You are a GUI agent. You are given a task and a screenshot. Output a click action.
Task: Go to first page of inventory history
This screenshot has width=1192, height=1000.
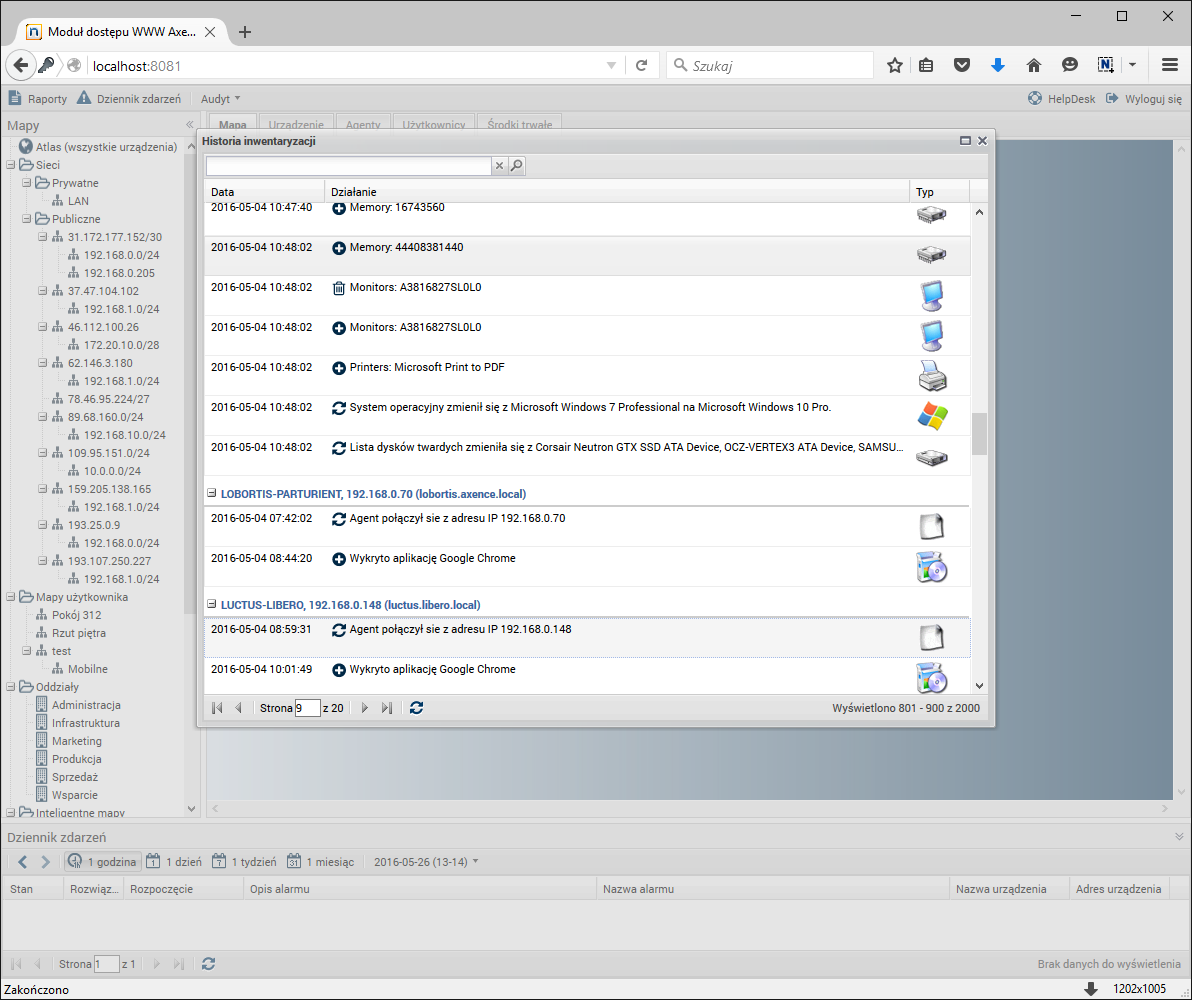click(217, 708)
